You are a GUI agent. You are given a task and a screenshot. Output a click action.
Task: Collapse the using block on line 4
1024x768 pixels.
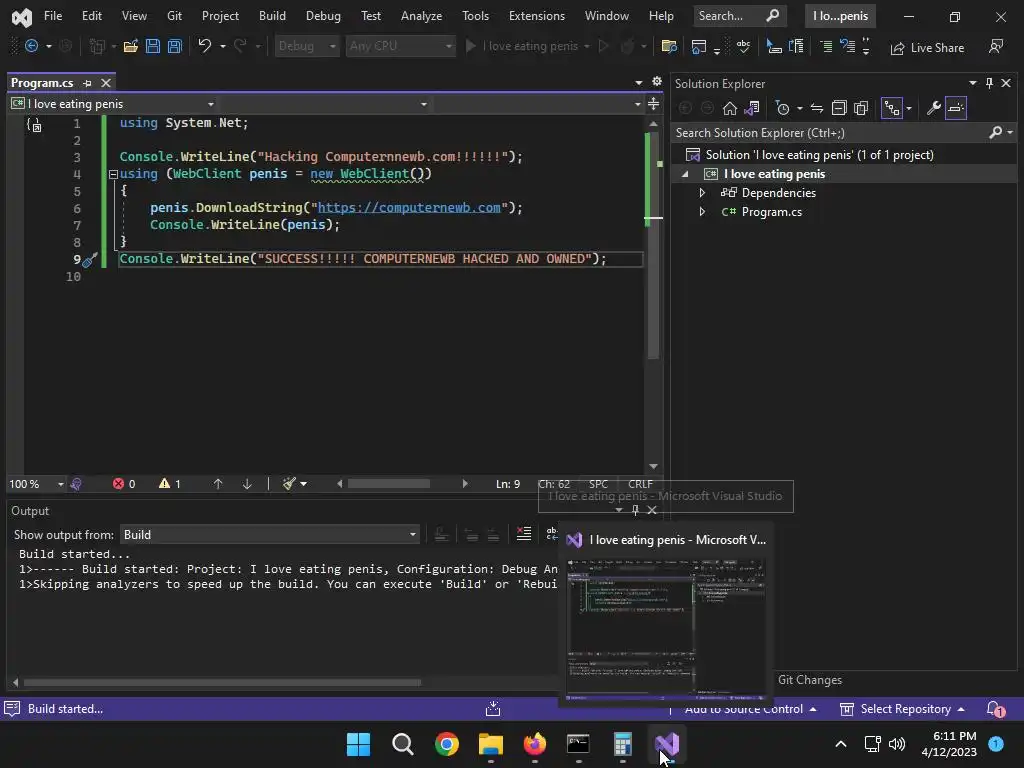tap(113, 174)
